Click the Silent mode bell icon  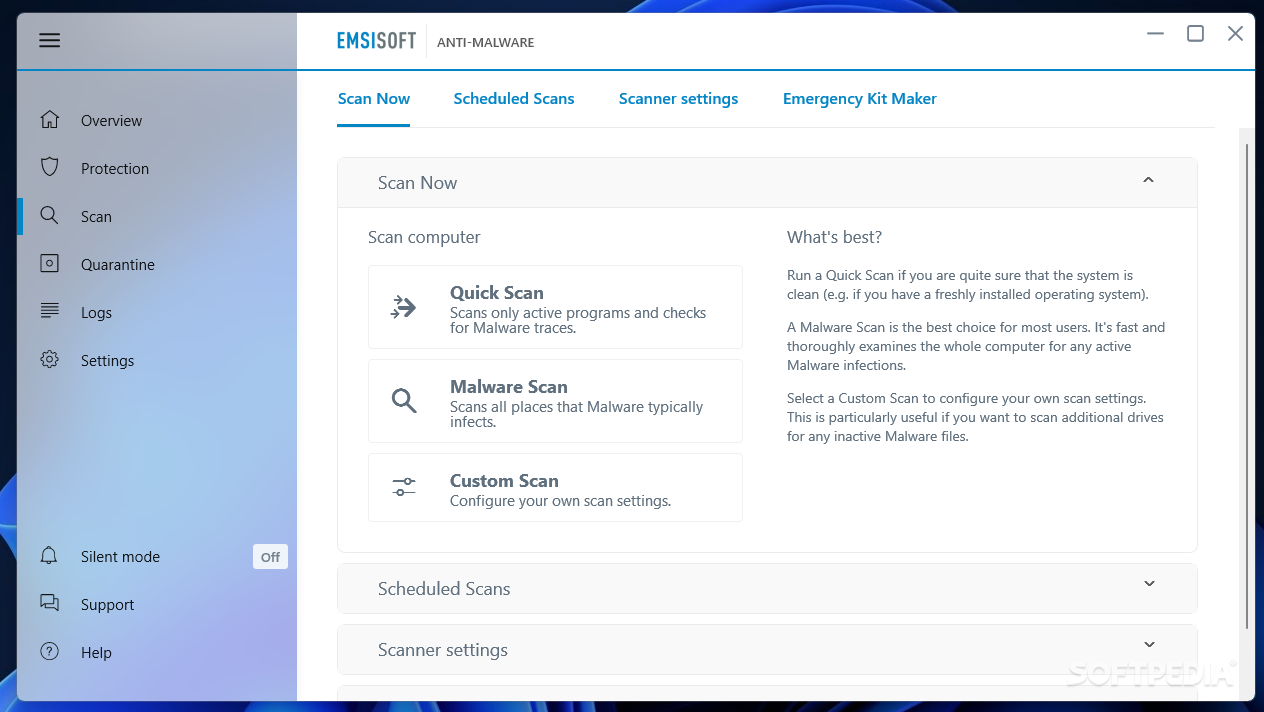click(49, 556)
